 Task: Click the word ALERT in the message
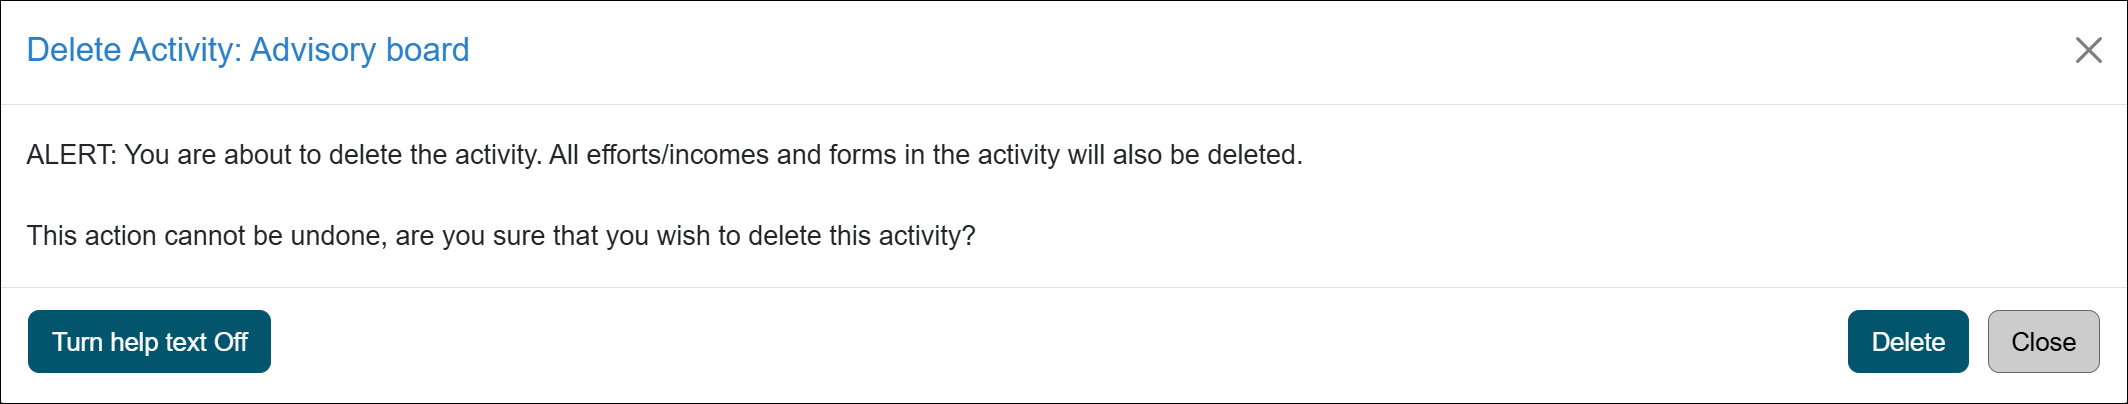click(70, 155)
